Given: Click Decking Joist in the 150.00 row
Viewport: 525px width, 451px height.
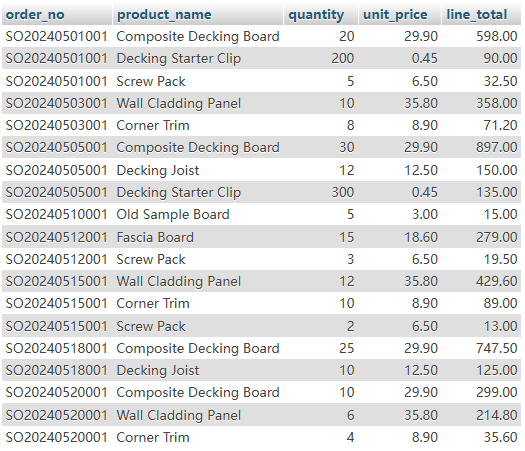Looking at the screenshot, I should click(x=158, y=170).
